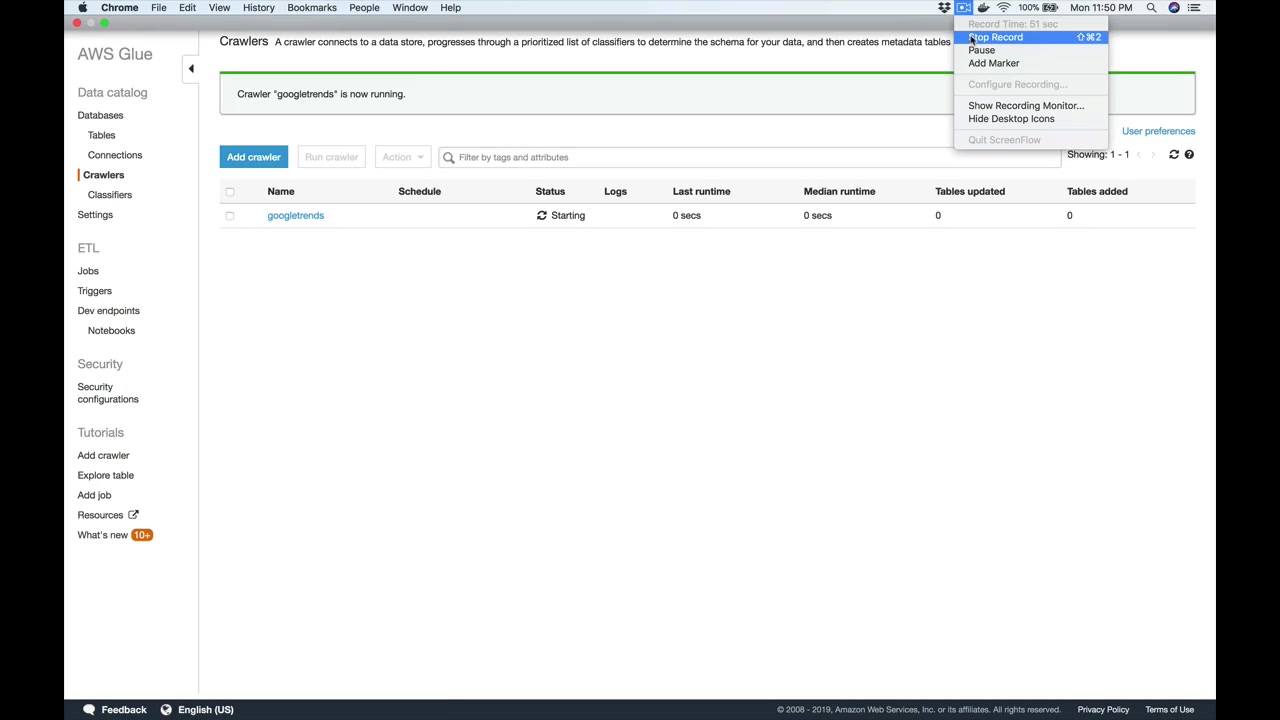Click the Starting status spinner icon

[542, 216]
